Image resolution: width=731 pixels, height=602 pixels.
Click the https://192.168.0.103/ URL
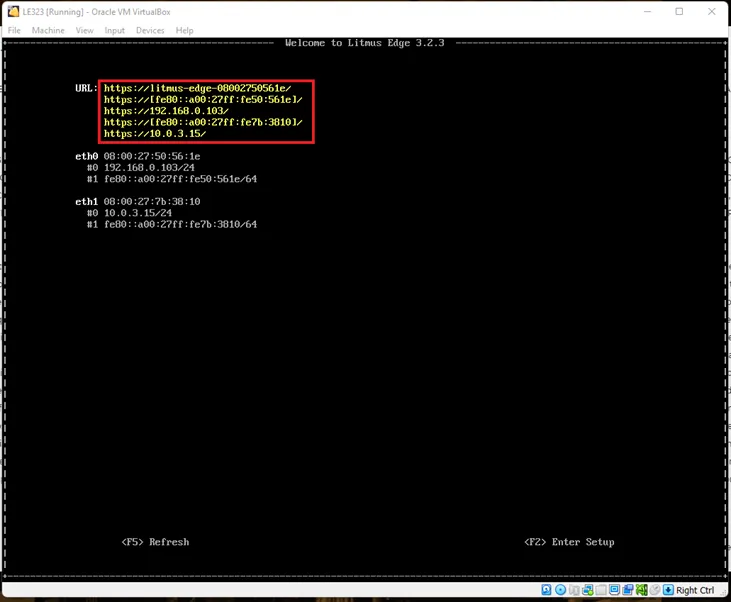point(166,111)
